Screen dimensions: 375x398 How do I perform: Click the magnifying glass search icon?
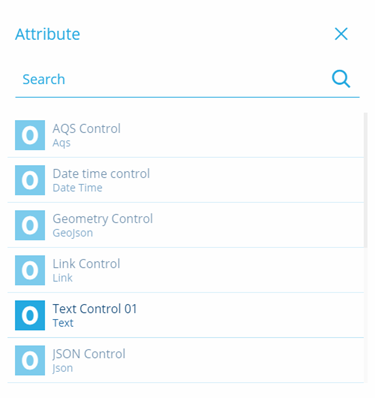pyautogui.click(x=341, y=79)
